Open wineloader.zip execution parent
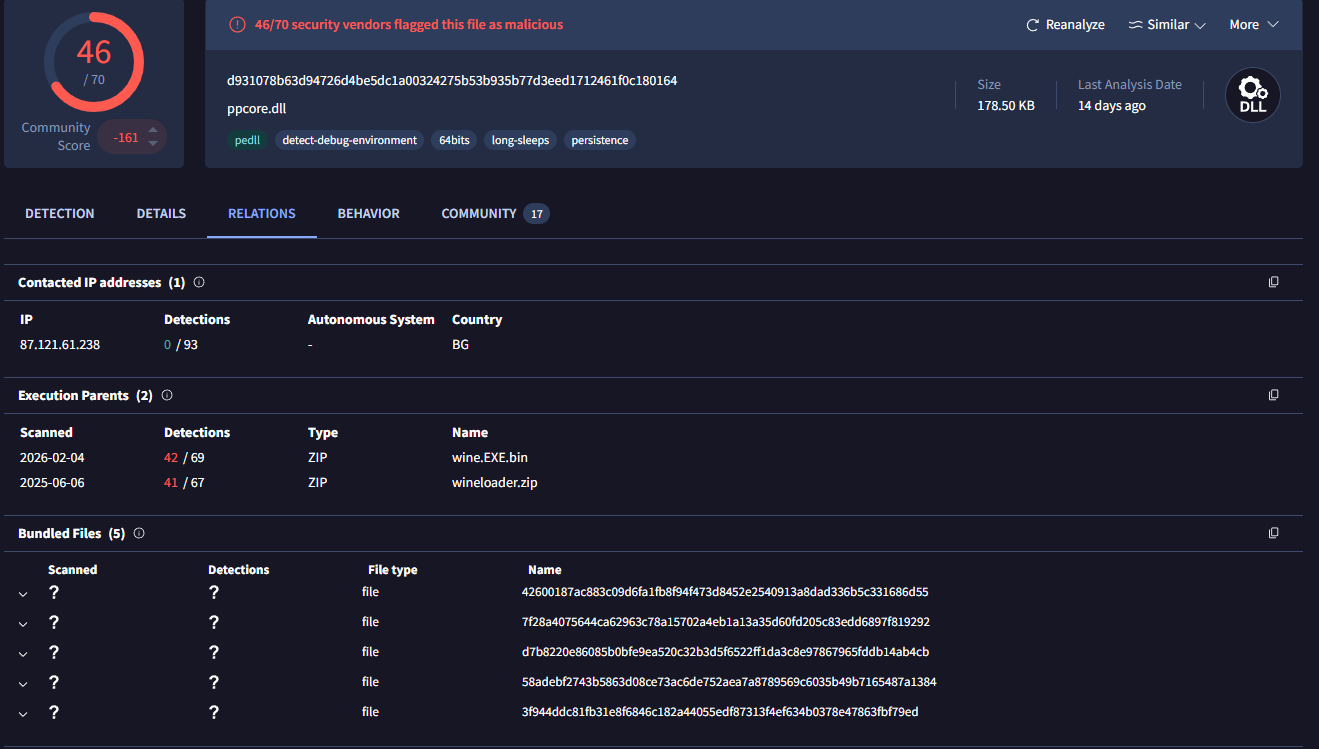Image resolution: width=1319 pixels, height=749 pixels. click(495, 483)
